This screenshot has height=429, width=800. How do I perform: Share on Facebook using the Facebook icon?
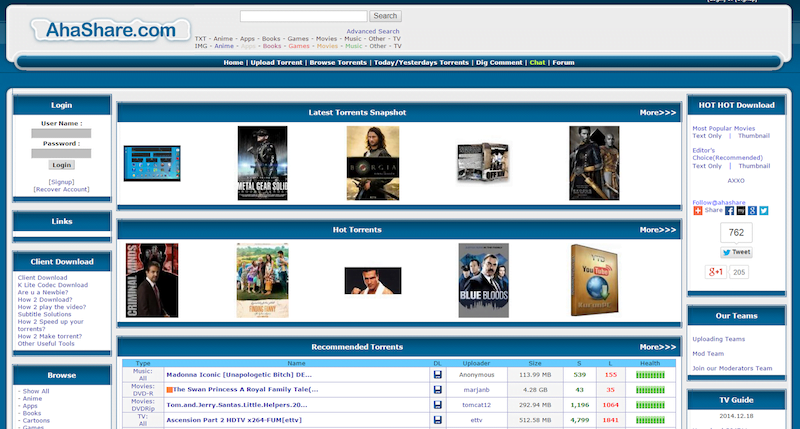point(730,211)
